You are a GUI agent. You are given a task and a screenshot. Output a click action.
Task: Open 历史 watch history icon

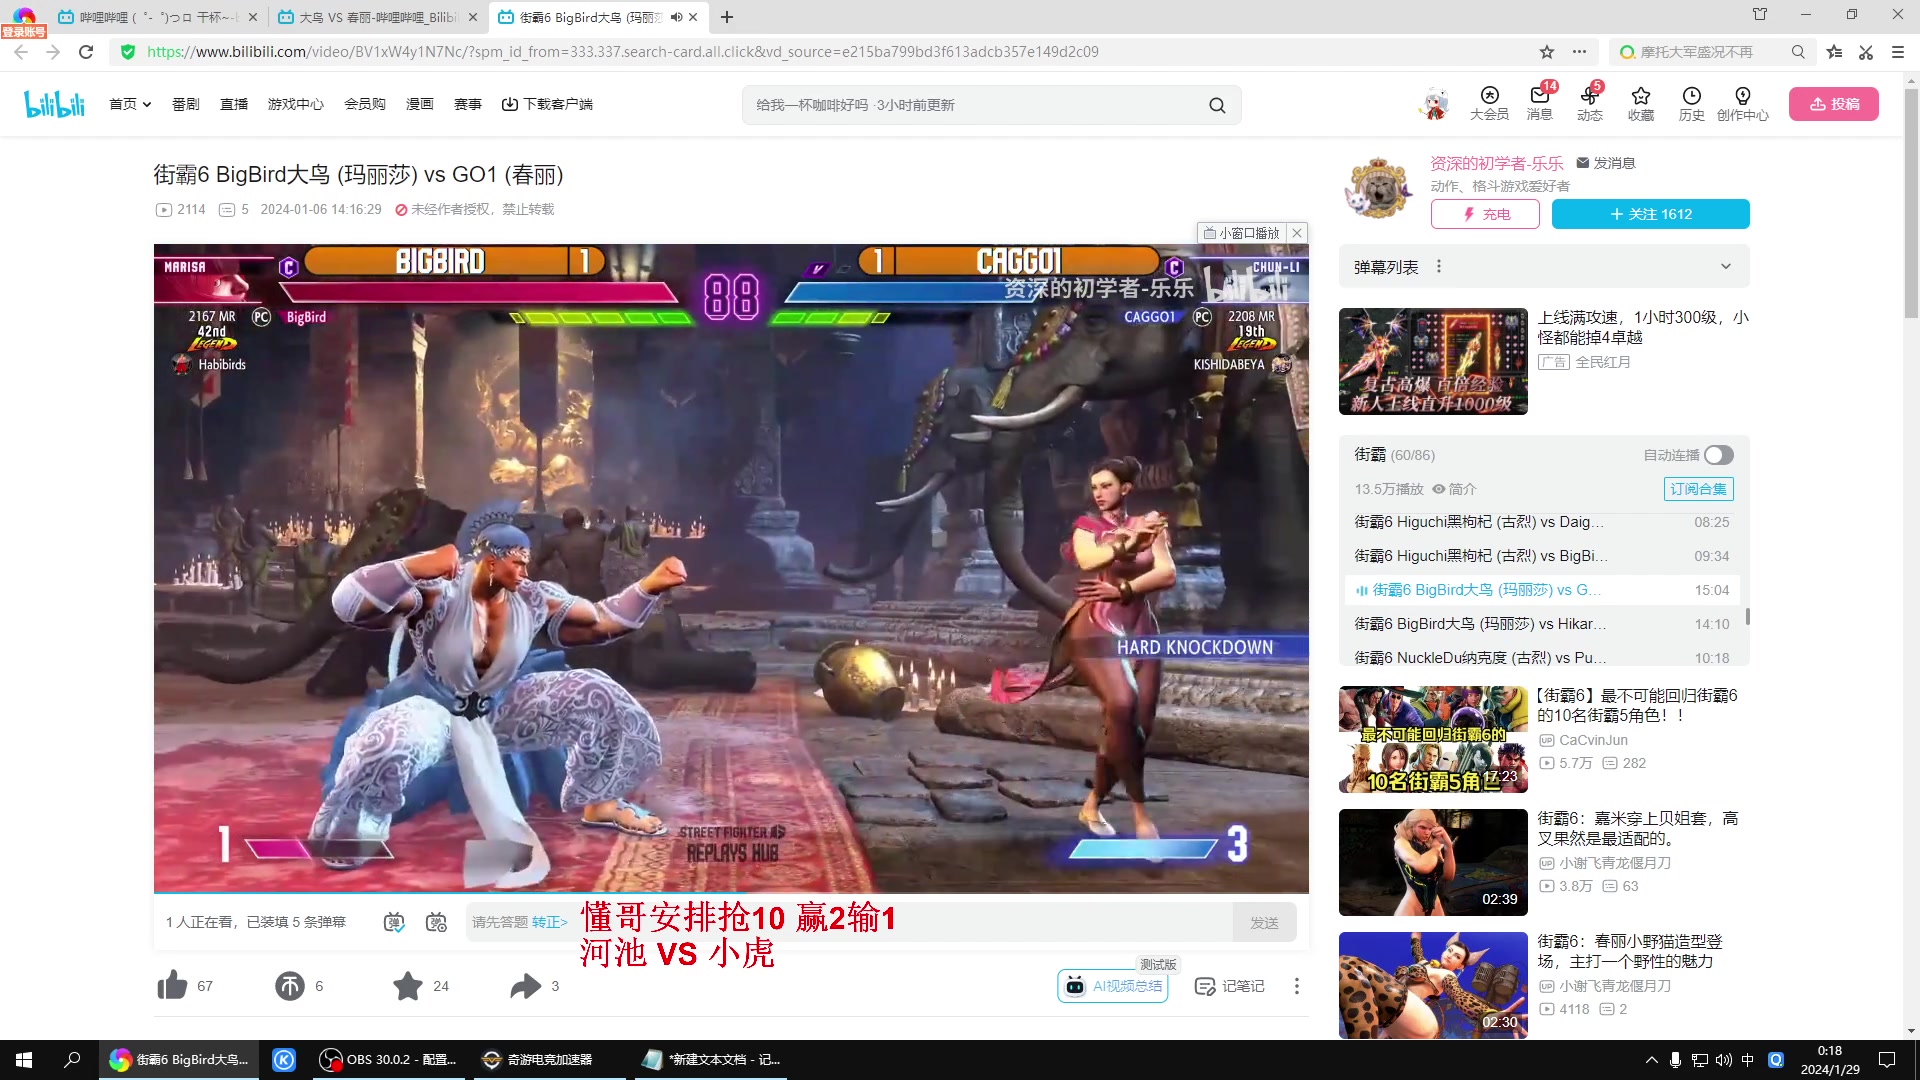[1691, 103]
